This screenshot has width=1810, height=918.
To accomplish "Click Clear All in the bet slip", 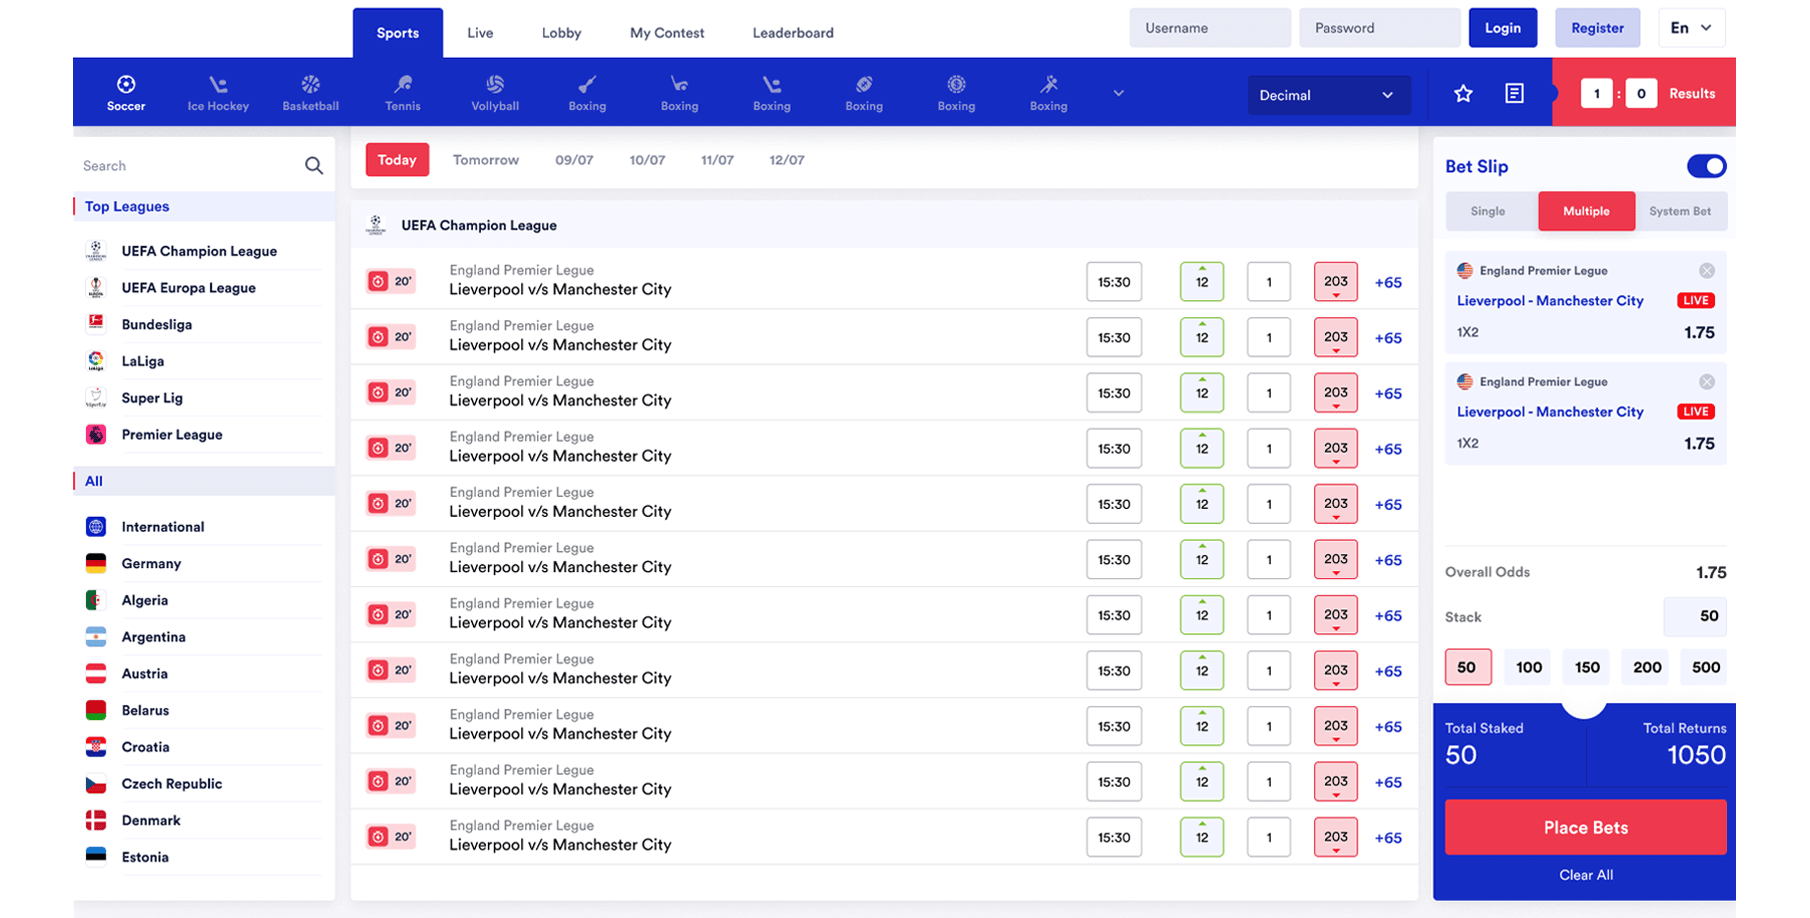I will click(x=1586, y=874).
